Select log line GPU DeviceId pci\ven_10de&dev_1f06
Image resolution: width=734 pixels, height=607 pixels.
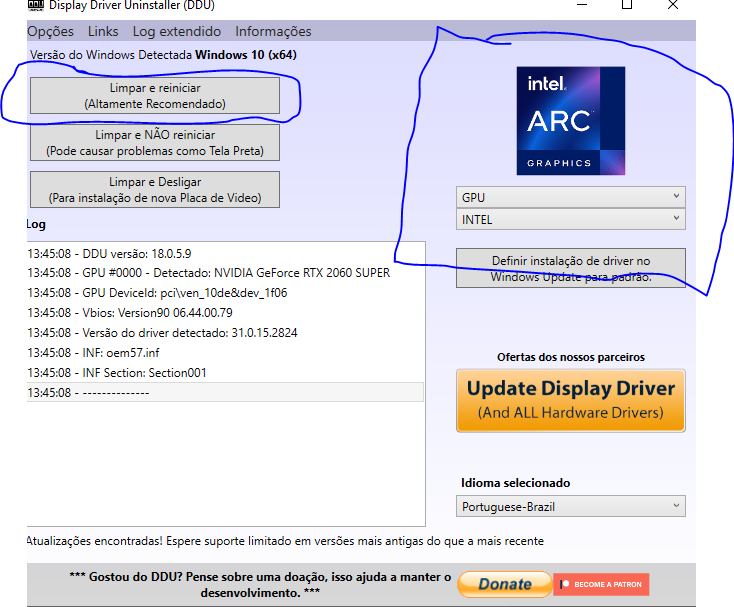[x=226, y=293]
